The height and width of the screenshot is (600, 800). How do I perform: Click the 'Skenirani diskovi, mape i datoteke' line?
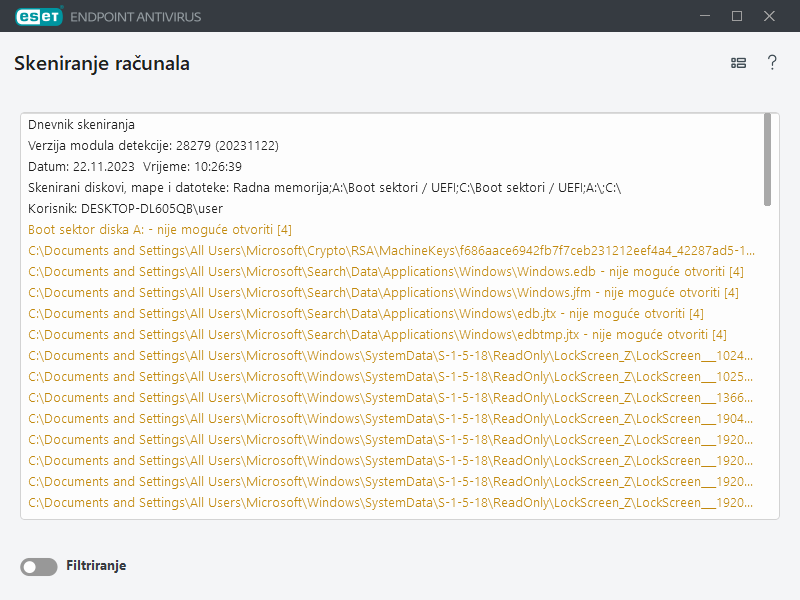click(x=325, y=188)
